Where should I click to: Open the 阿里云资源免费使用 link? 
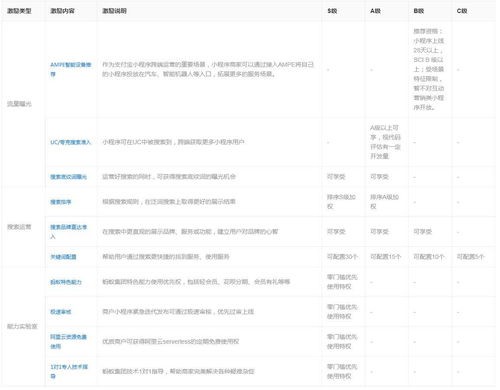pos(69,342)
